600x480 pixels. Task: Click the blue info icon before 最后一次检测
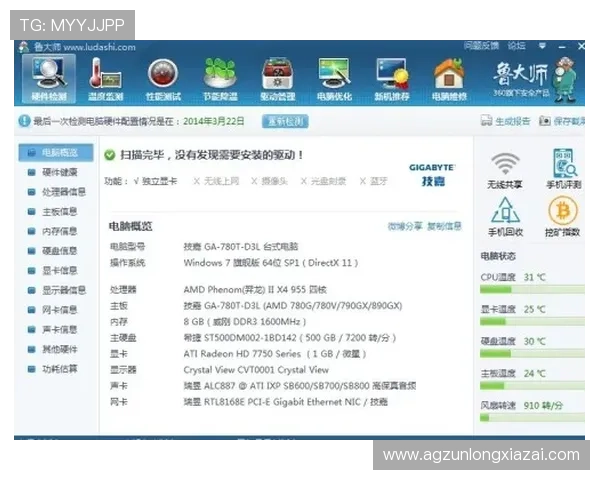(24, 121)
